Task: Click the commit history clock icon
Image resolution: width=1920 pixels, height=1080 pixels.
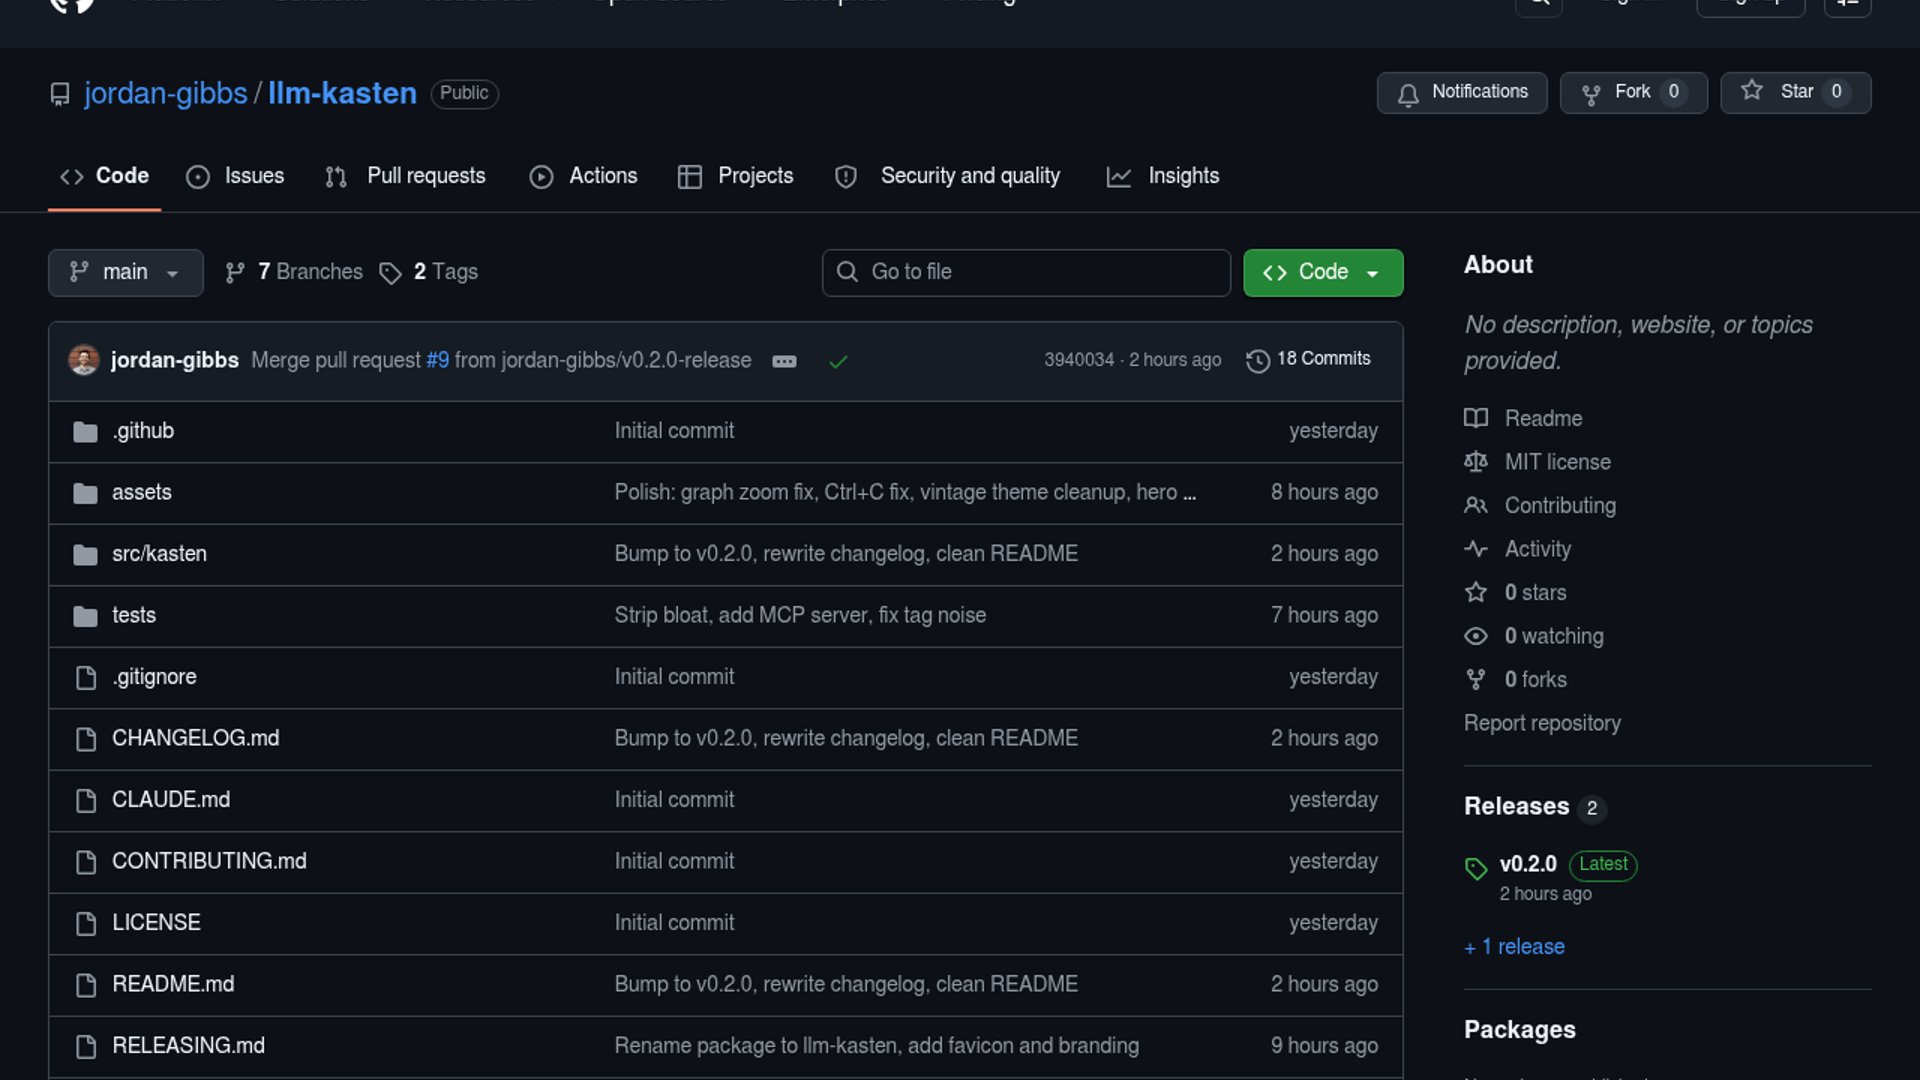Action: (1257, 360)
